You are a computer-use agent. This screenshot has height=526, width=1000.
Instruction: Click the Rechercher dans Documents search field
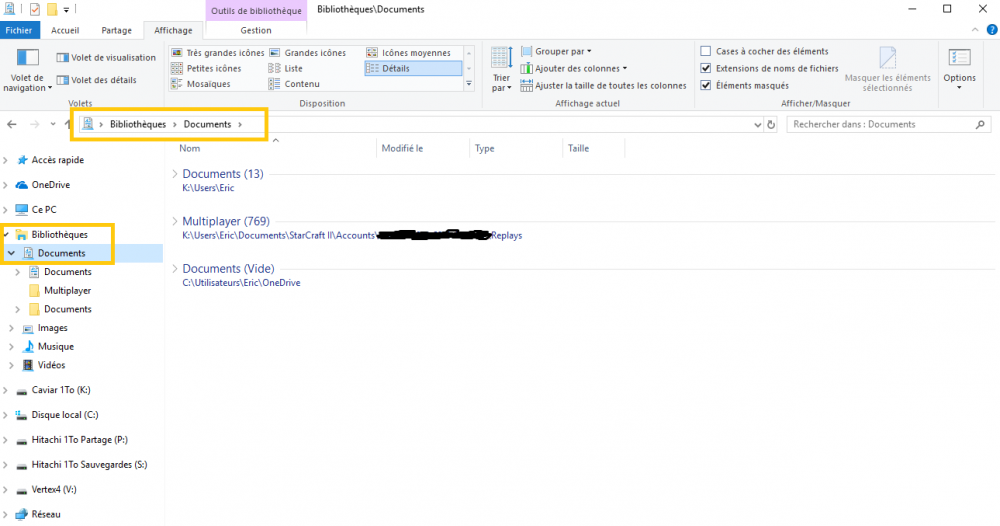[880, 125]
